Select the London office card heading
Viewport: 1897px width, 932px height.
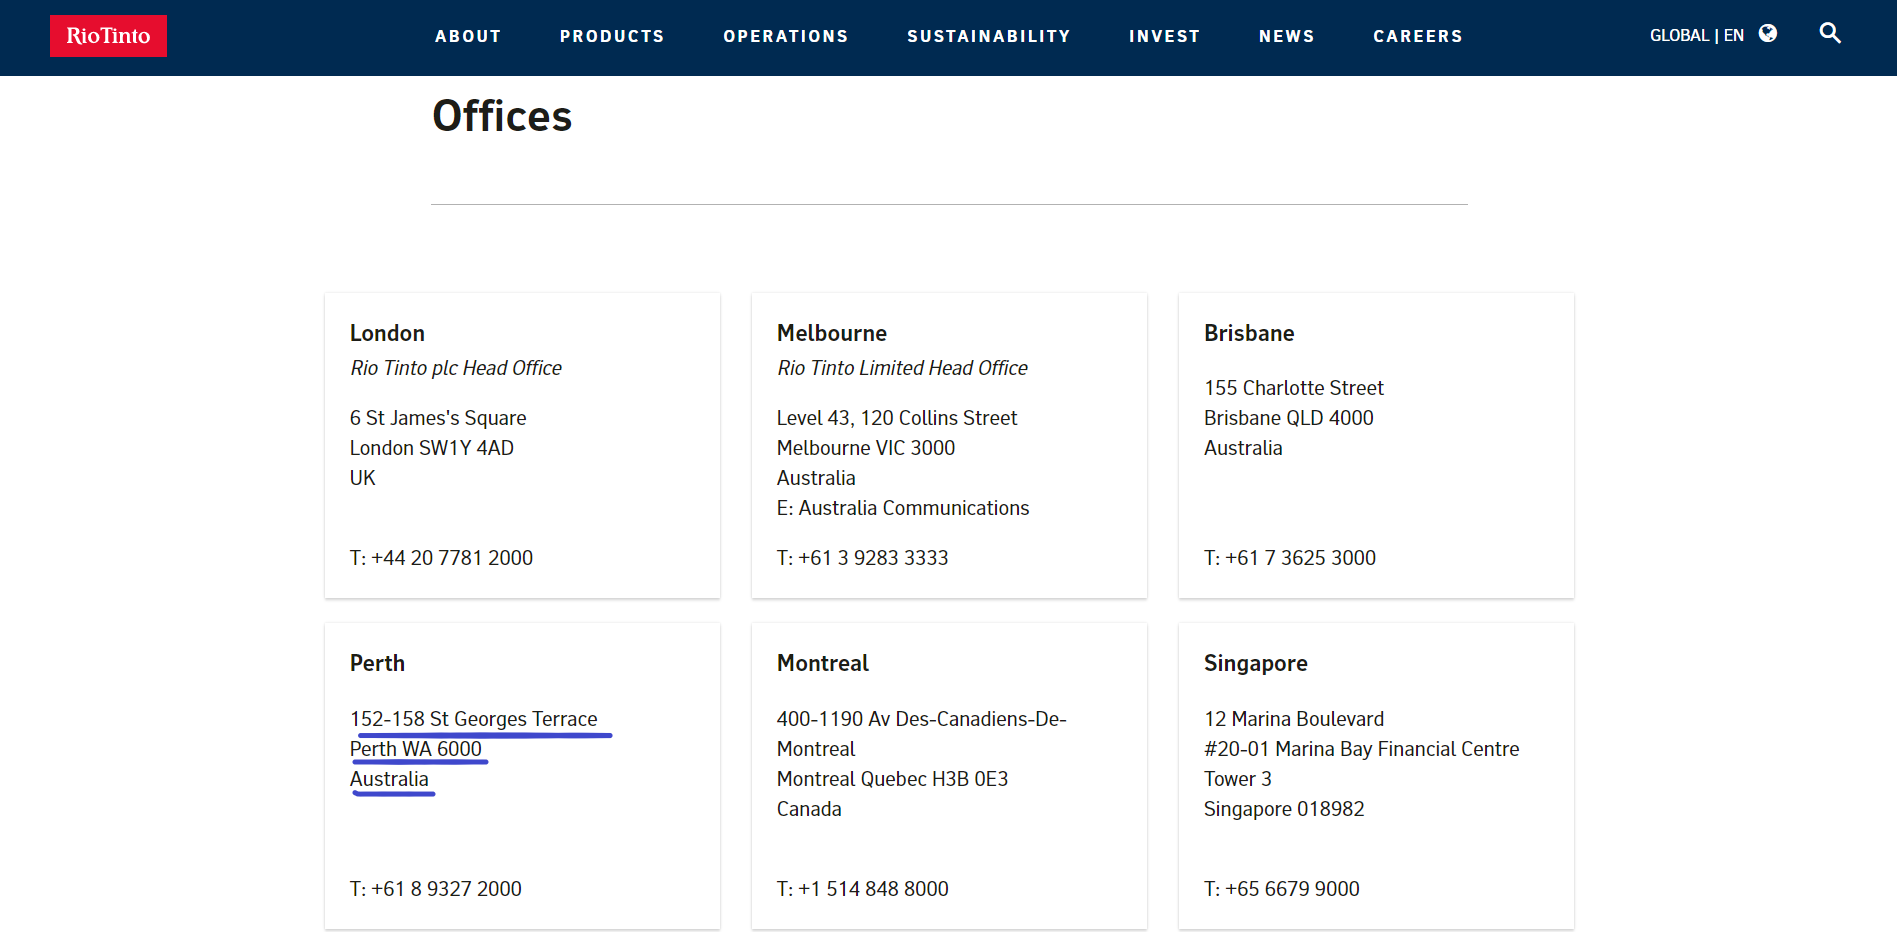coord(387,333)
